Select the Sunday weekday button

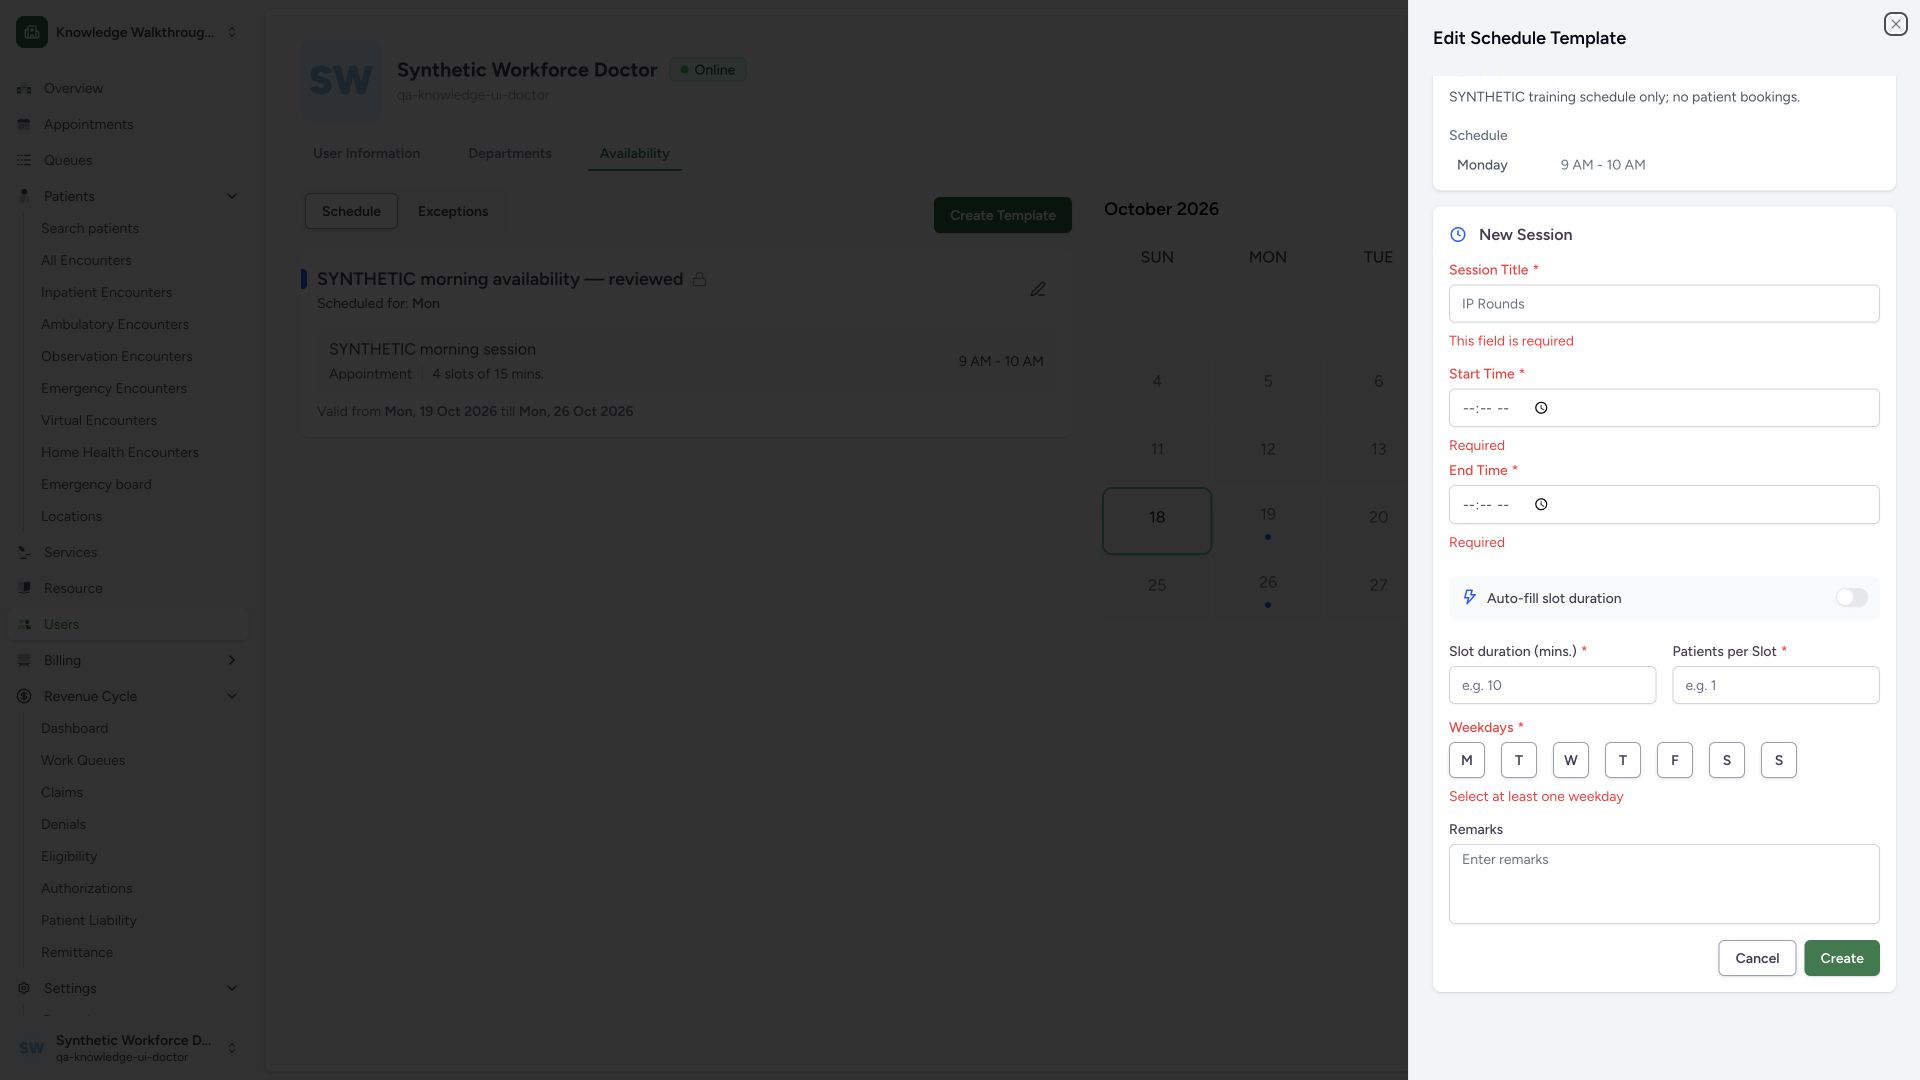point(1779,760)
